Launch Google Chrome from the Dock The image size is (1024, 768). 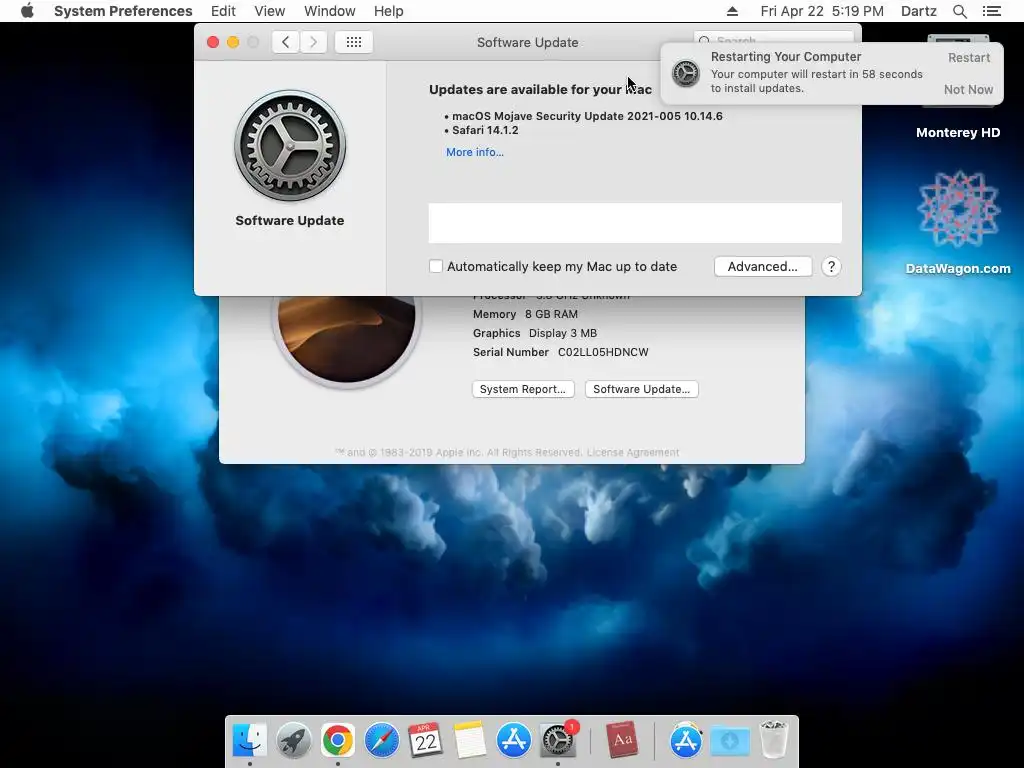point(338,740)
